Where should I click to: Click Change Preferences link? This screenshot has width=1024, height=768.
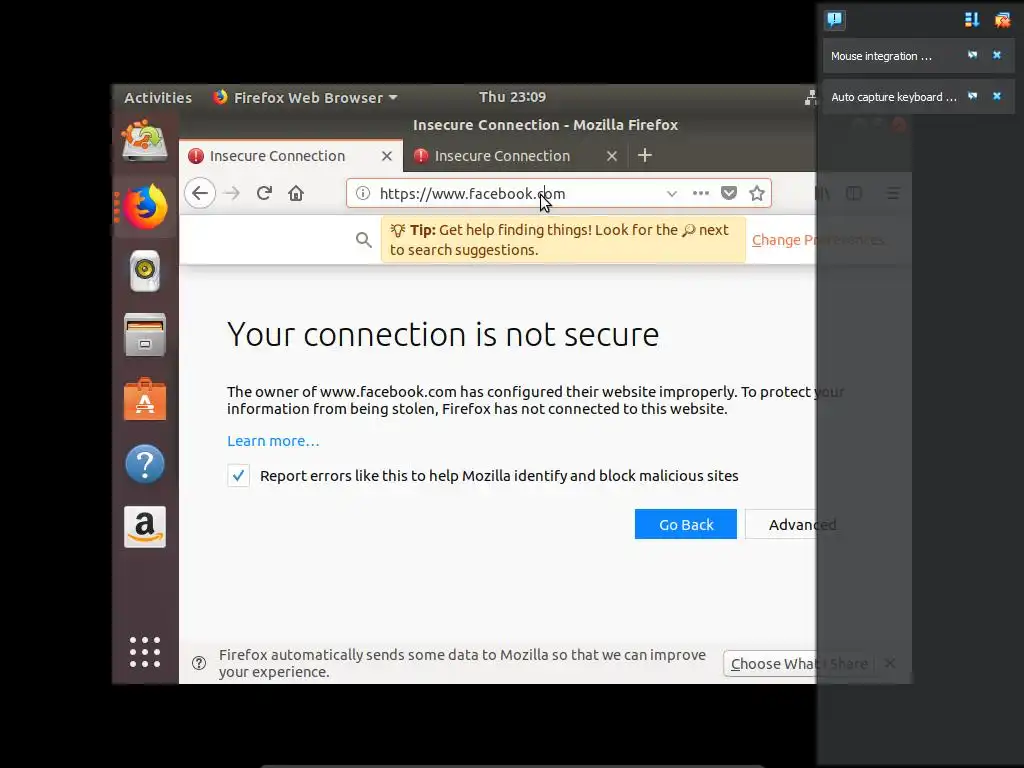818,240
